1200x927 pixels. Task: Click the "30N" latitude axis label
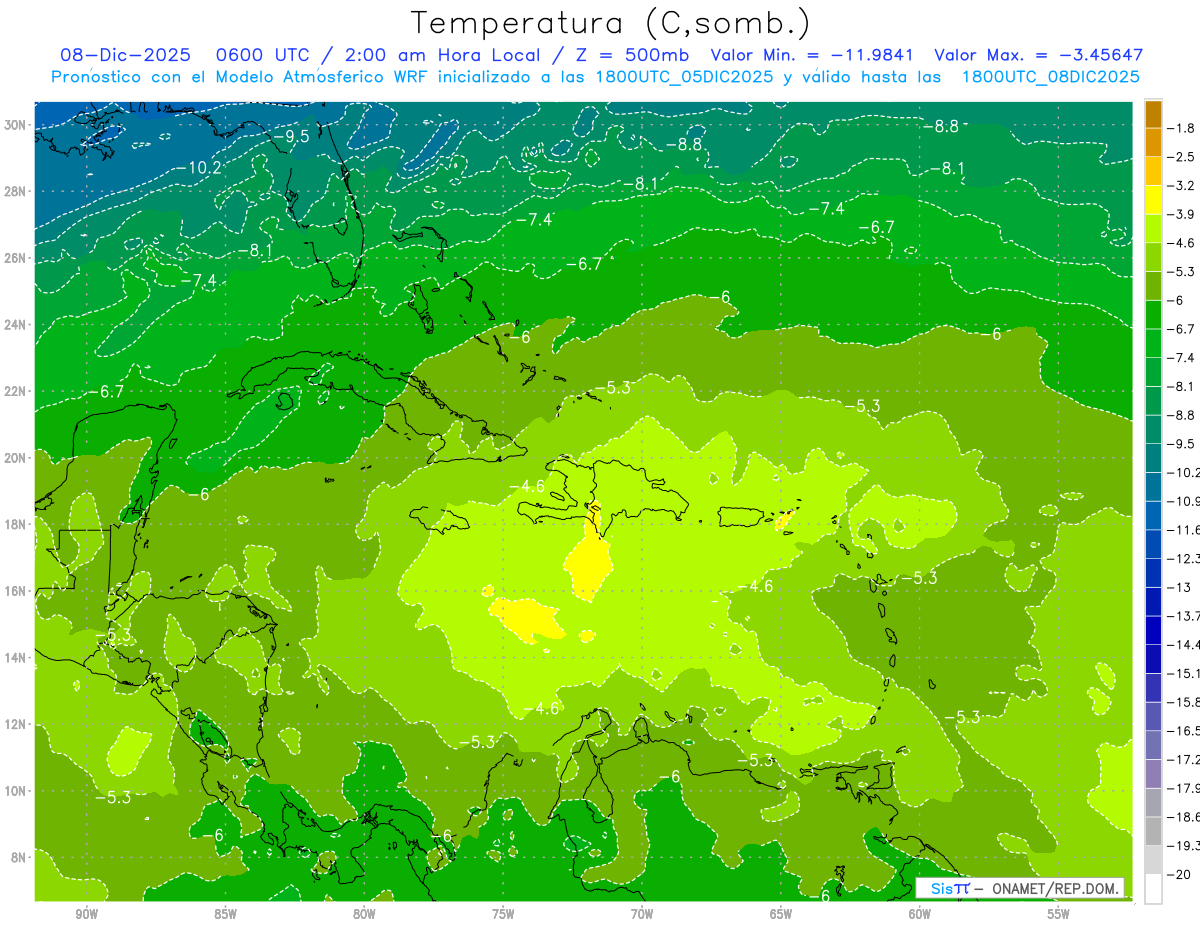(17, 124)
